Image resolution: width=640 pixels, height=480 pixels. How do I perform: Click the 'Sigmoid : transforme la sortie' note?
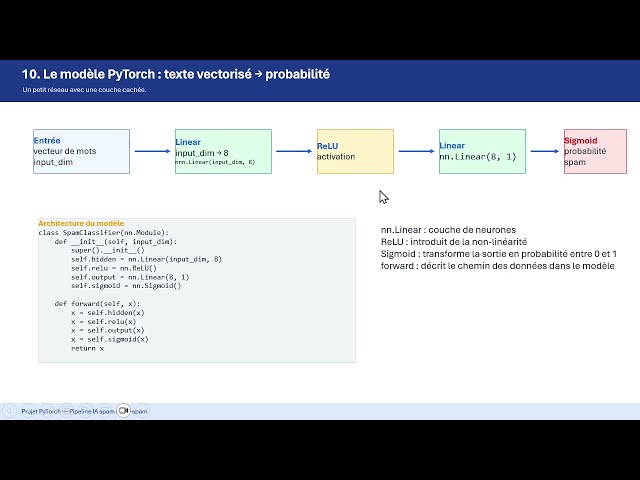tap(498, 254)
